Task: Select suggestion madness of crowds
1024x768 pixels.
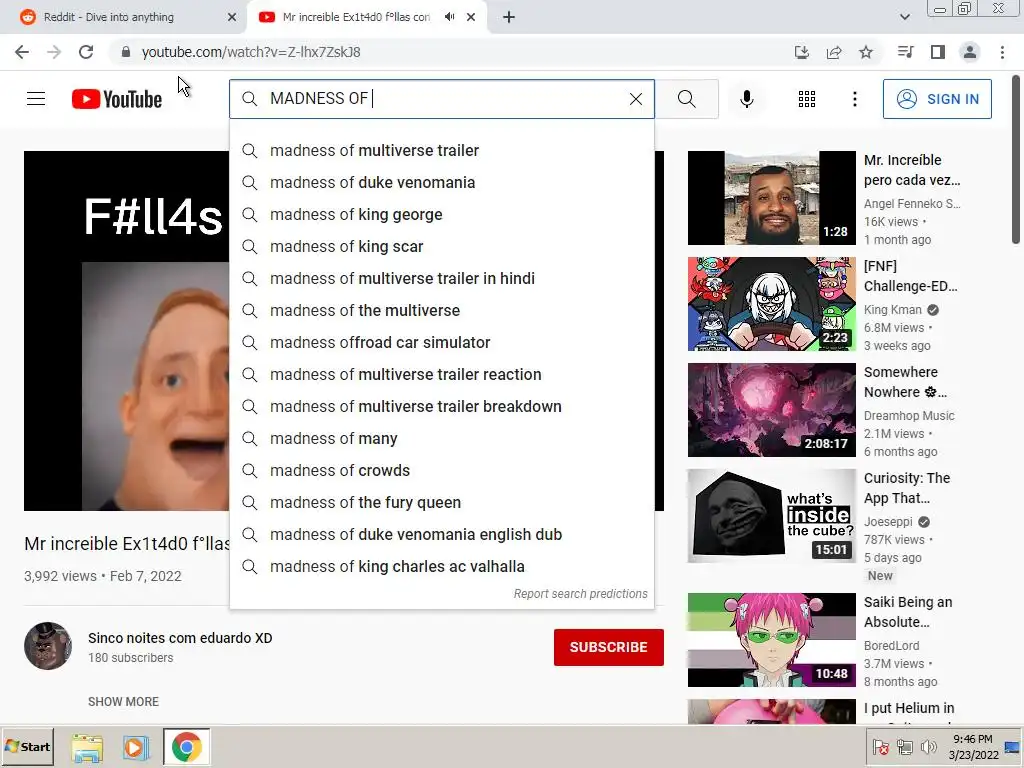Action: (x=441, y=470)
